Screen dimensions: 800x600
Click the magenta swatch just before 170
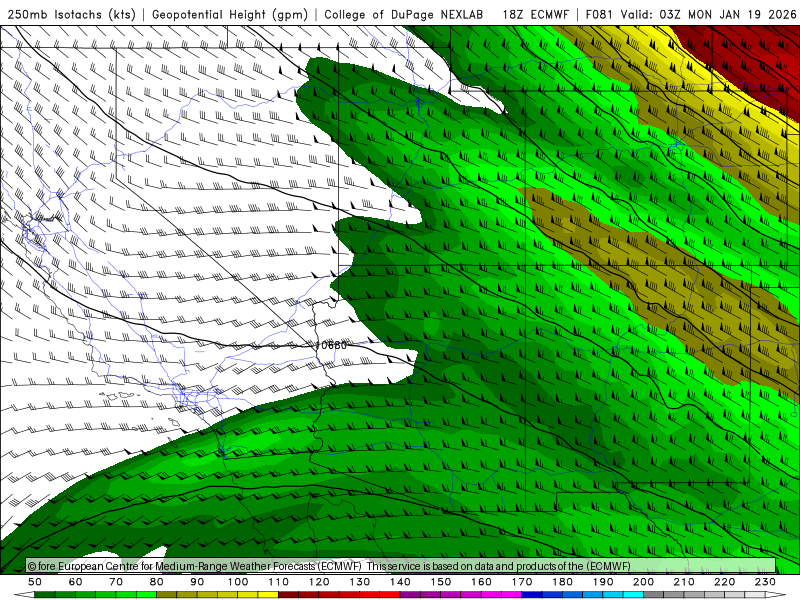coord(512,595)
